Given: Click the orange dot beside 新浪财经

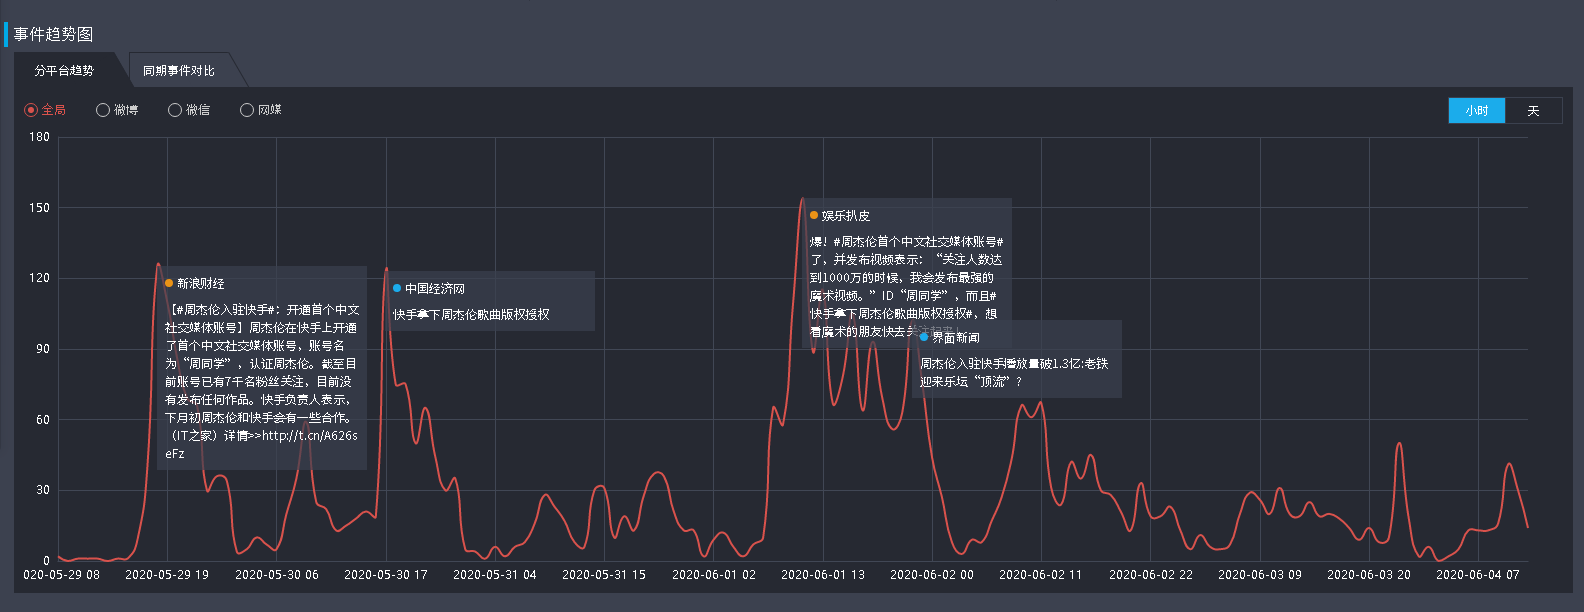Looking at the screenshot, I should point(169,283).
